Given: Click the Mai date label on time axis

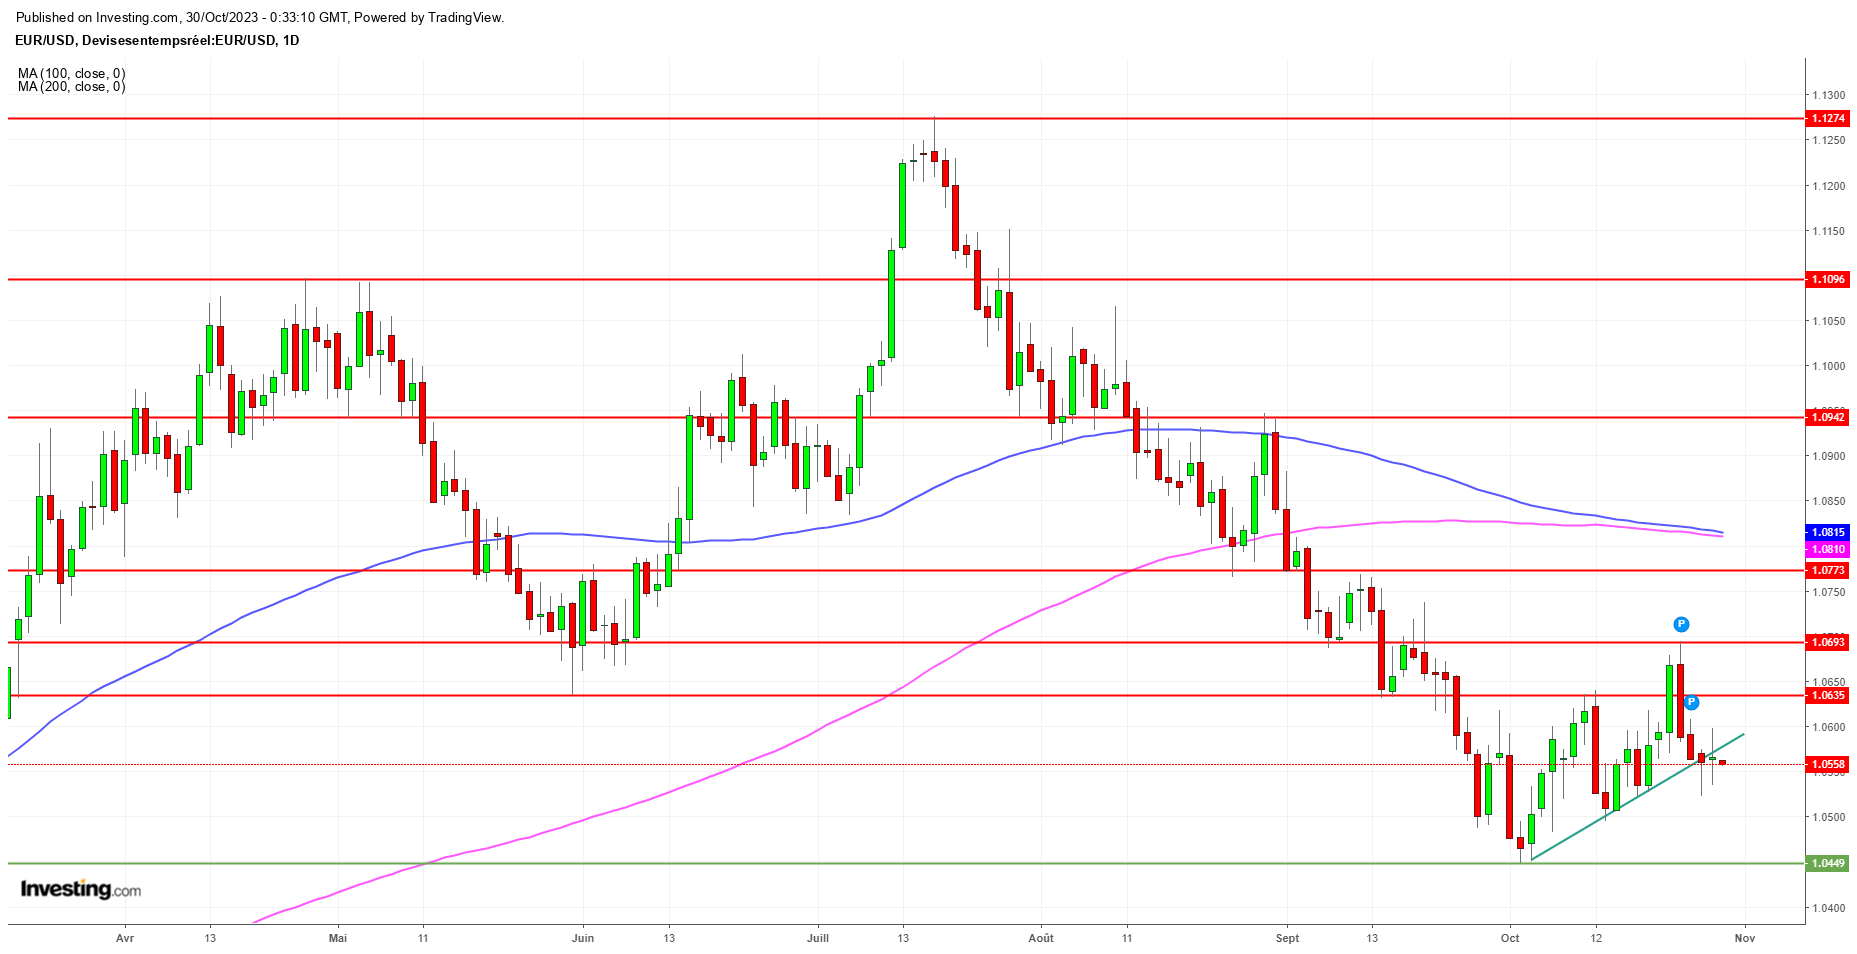Looking at the screenshot, I should click(x=338, y=938).
